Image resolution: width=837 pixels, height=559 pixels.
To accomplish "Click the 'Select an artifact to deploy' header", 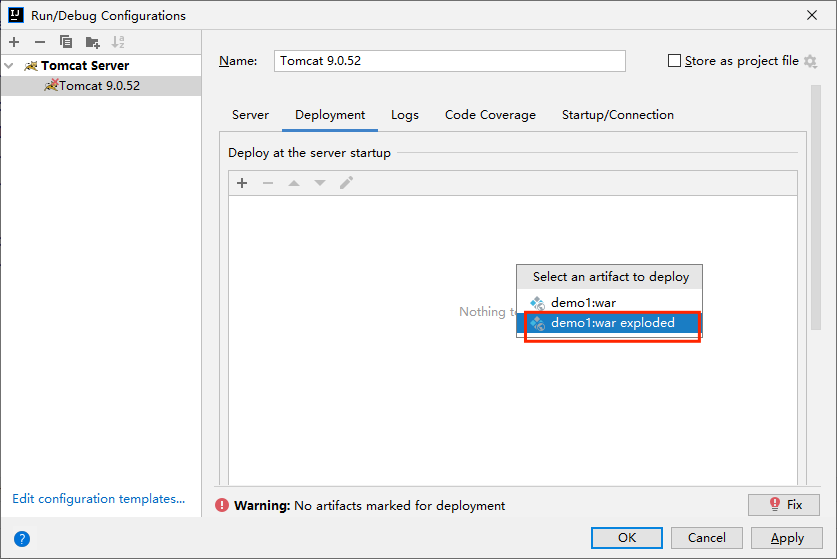I will [611, 277].
